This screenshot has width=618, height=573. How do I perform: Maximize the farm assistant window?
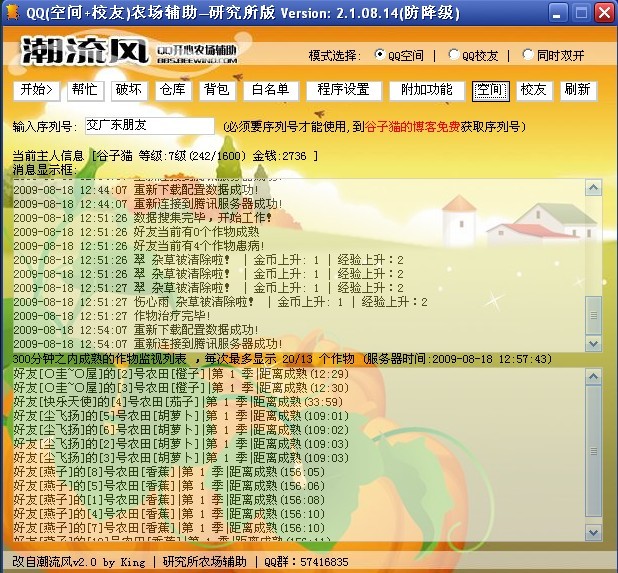tap(581, 13)
